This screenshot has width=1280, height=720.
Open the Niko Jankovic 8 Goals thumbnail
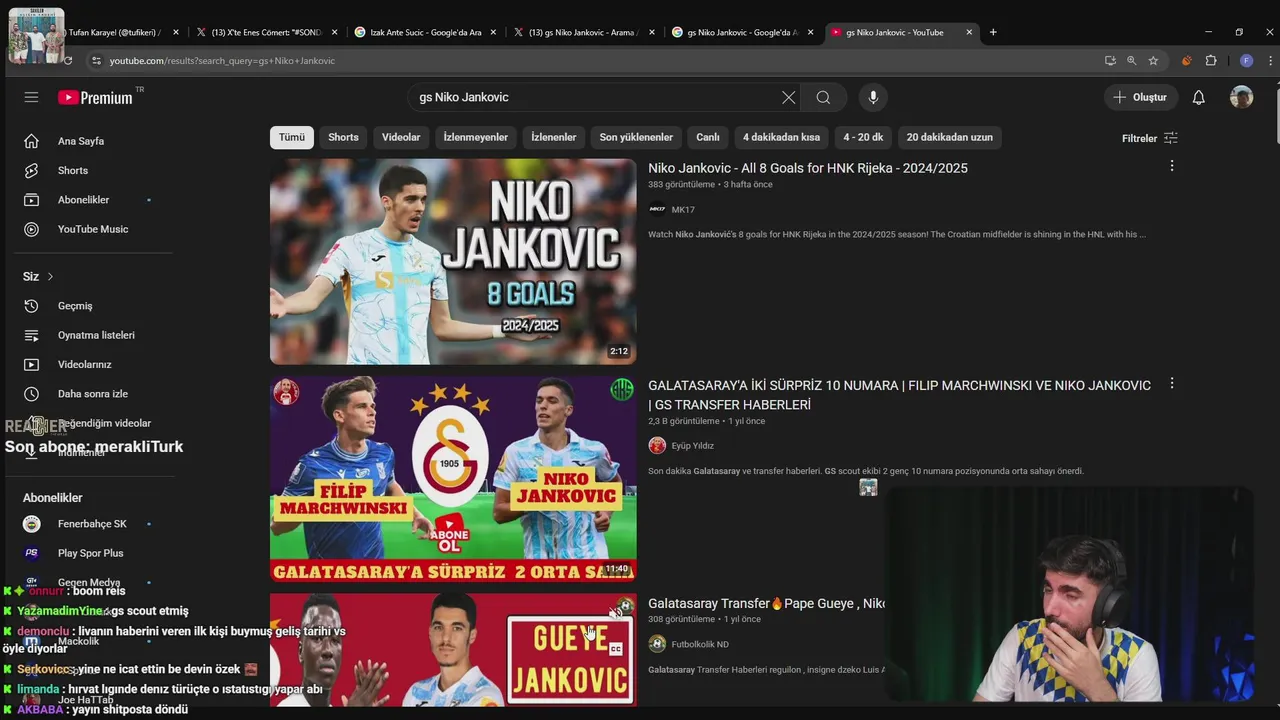453,261
